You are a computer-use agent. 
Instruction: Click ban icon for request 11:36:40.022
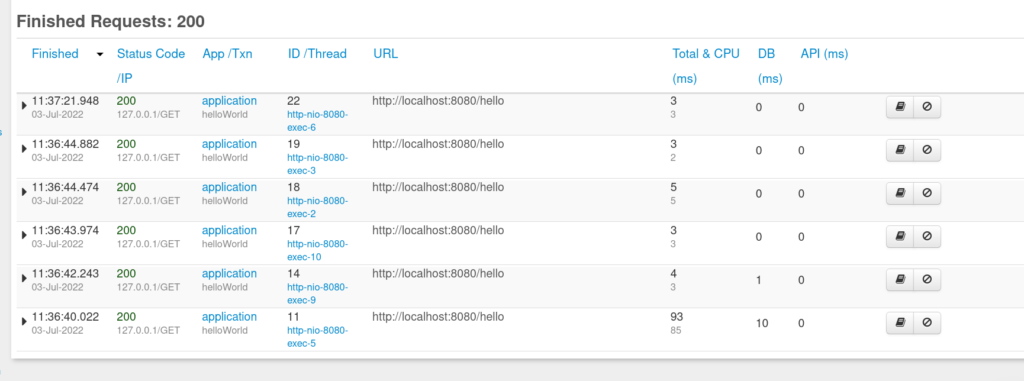click(x=927, y=323)
